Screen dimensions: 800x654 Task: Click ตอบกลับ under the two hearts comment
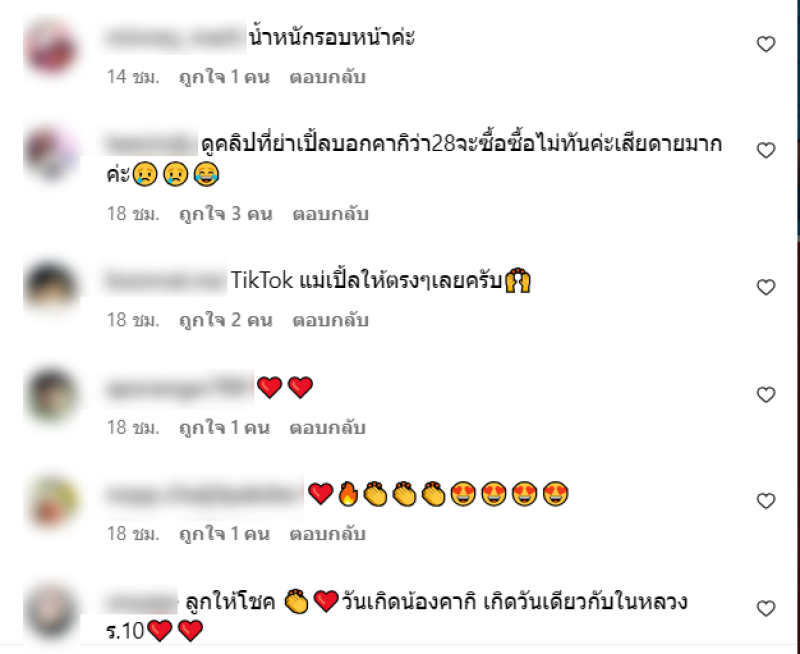(328, 427)
